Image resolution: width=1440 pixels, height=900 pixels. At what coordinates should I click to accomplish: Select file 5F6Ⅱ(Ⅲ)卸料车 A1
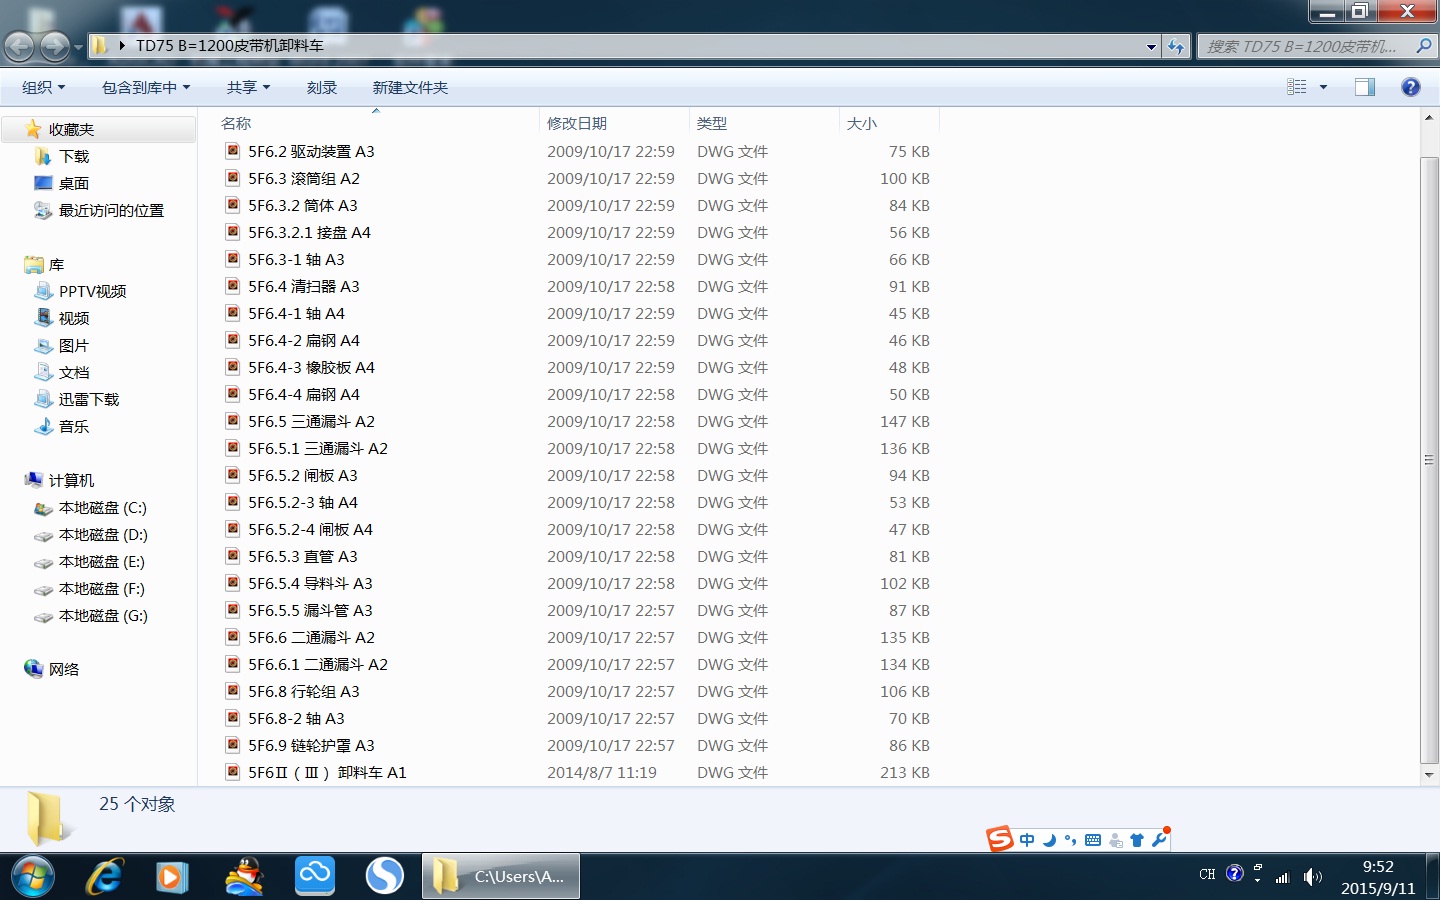click(327, 772)
